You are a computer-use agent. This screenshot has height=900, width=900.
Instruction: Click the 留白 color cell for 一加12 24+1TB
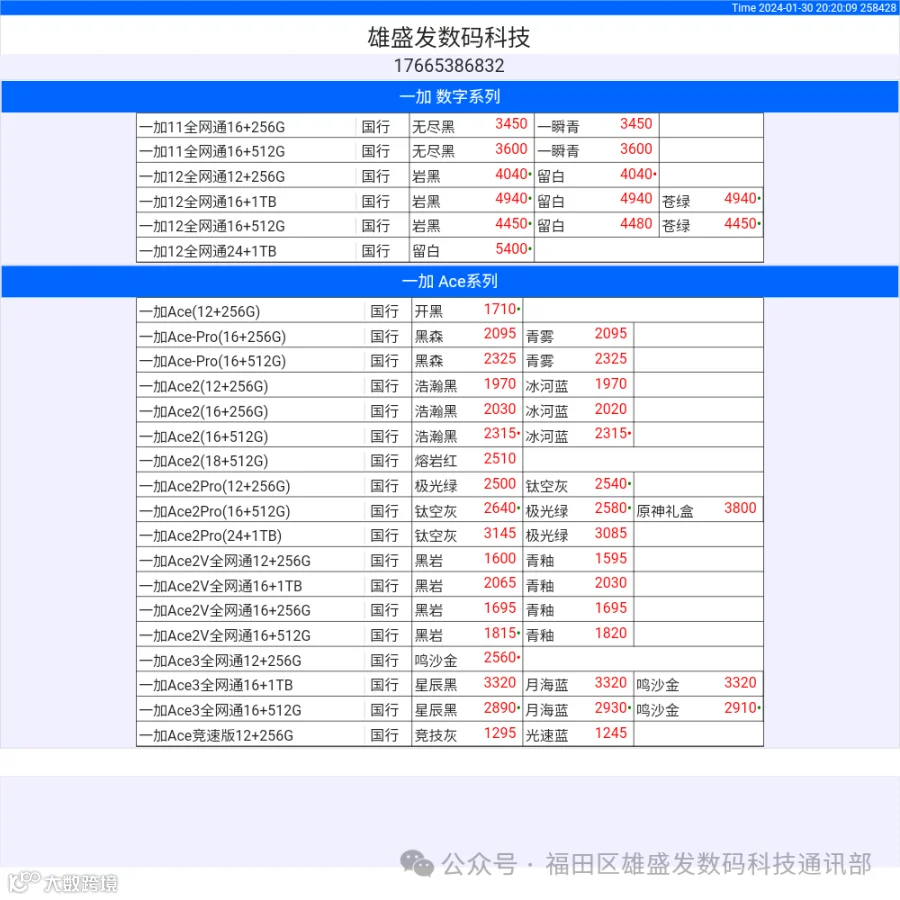426,251
